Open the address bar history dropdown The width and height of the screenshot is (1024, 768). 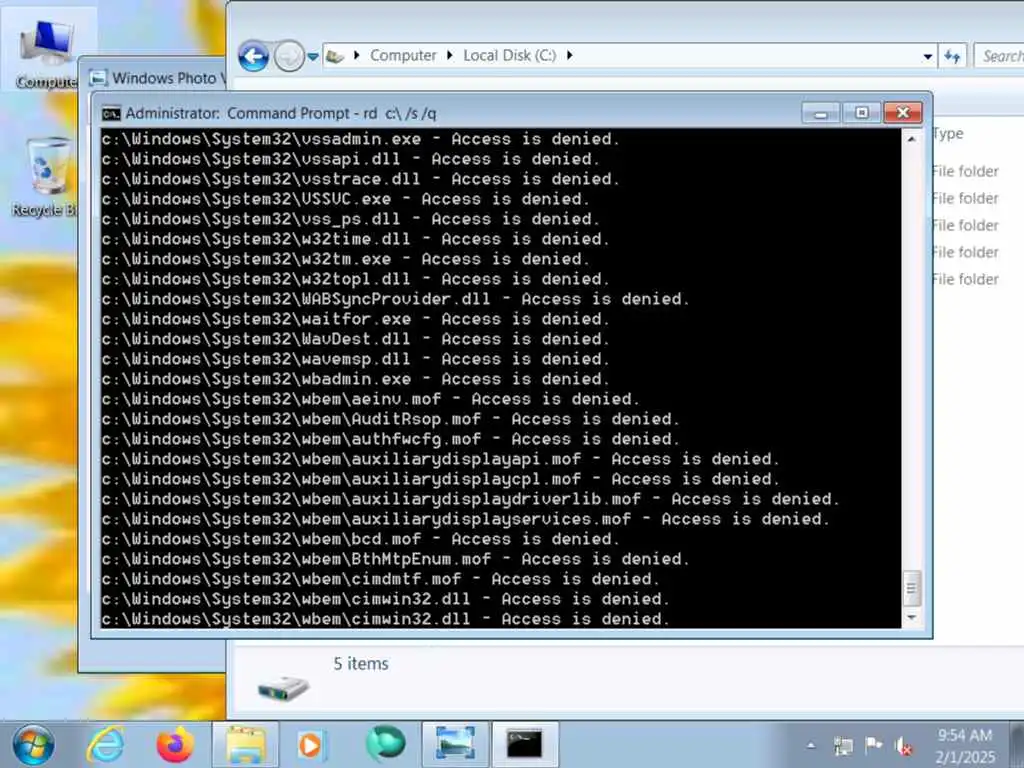tap(927, 57)
